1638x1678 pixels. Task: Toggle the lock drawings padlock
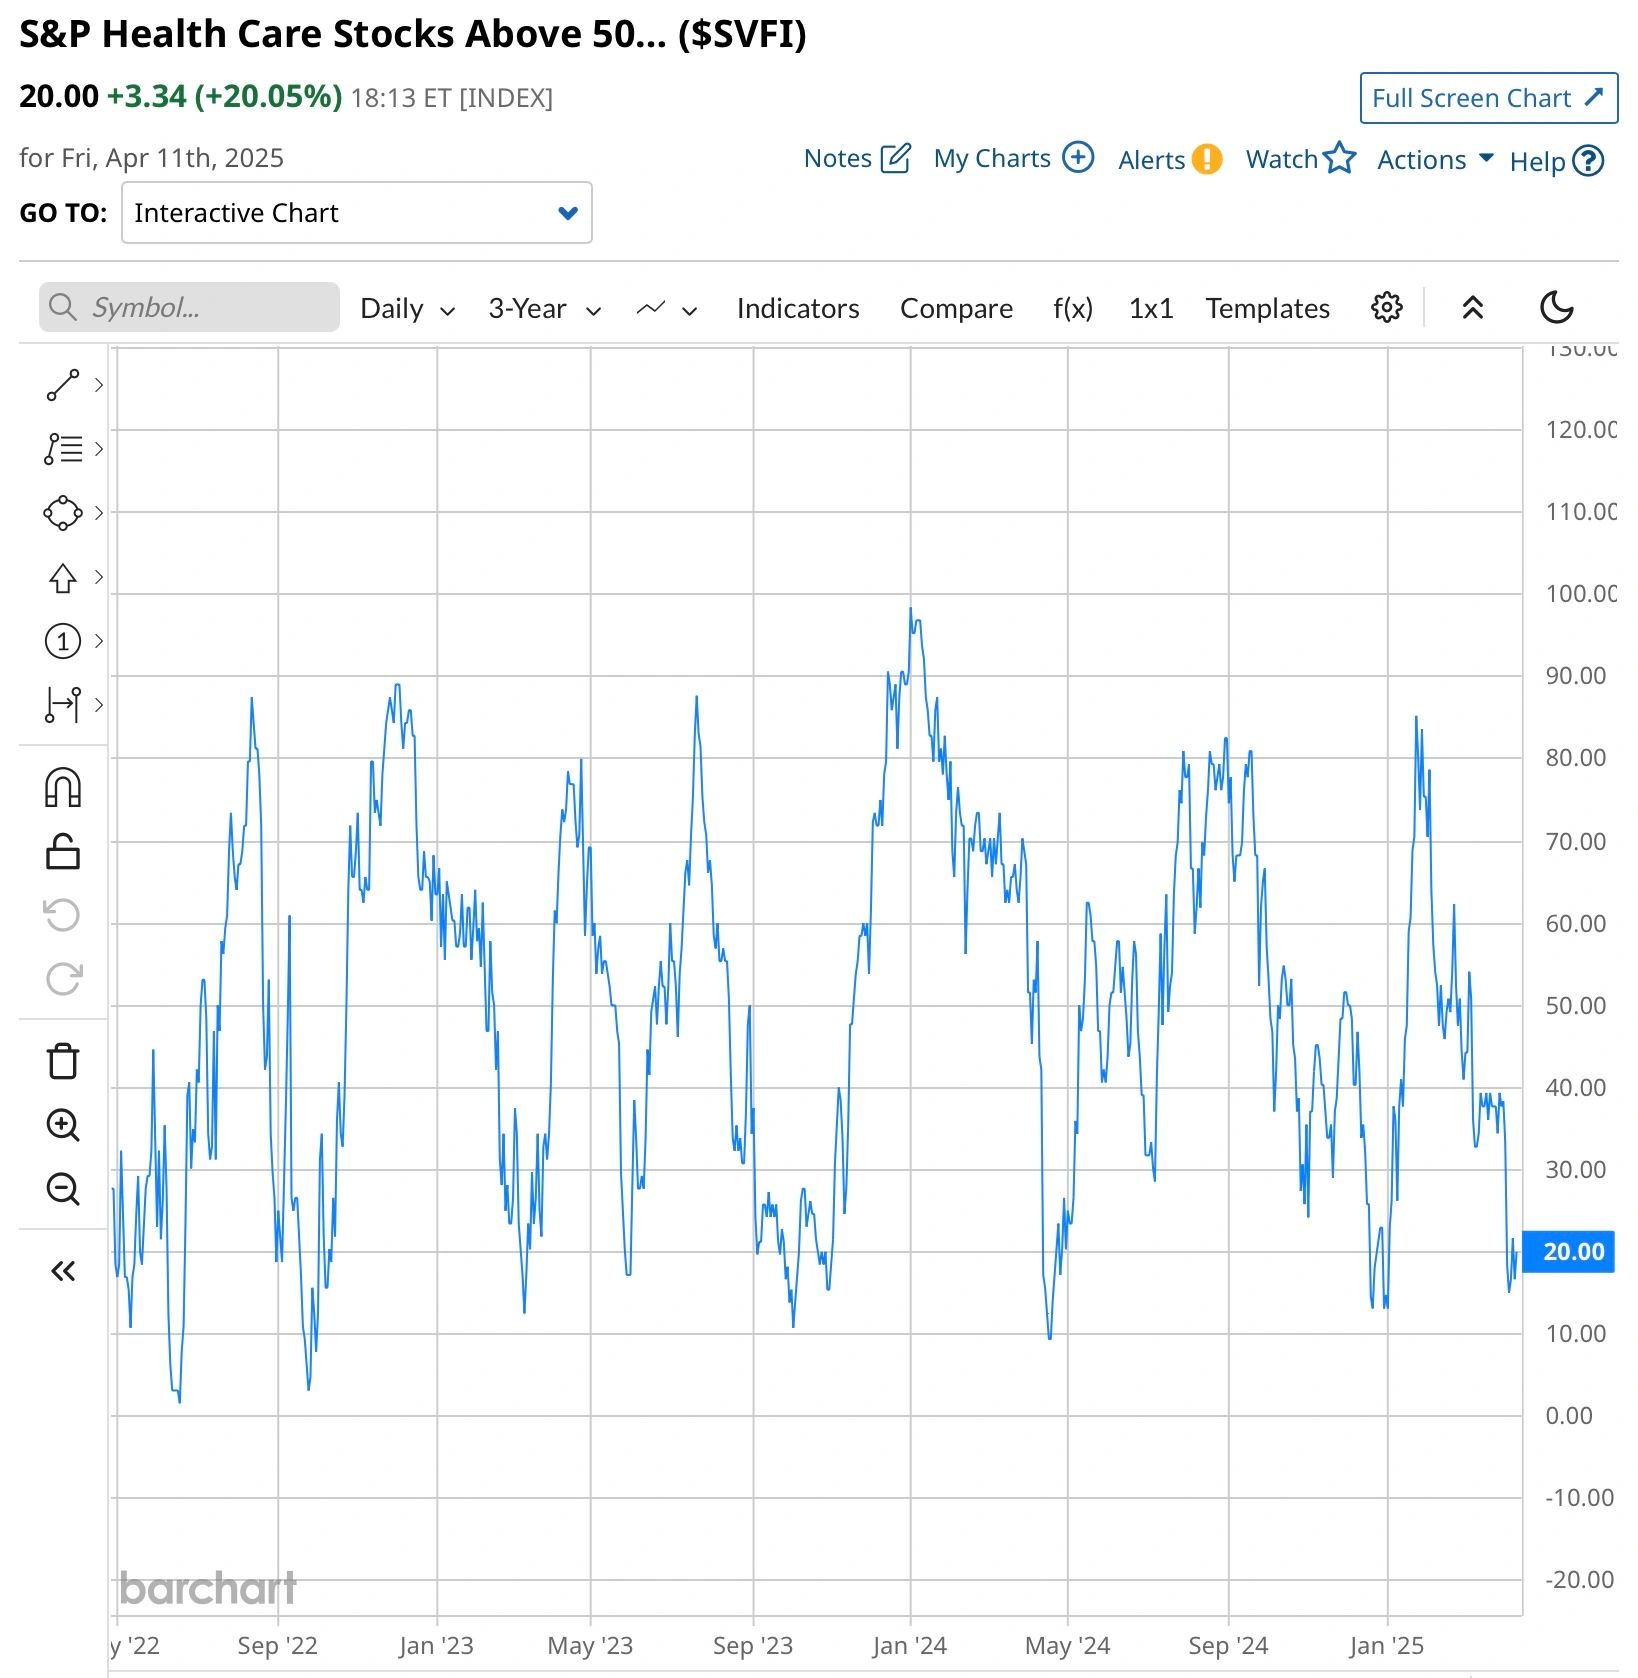[x=63, y=852]
